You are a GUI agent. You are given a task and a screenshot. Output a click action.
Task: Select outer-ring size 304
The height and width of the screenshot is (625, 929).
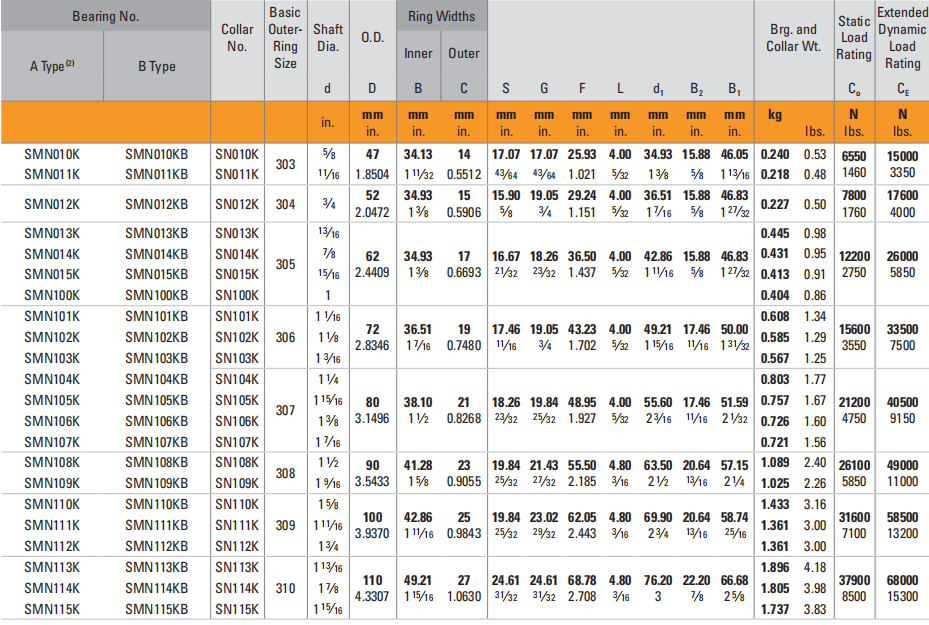285,204
